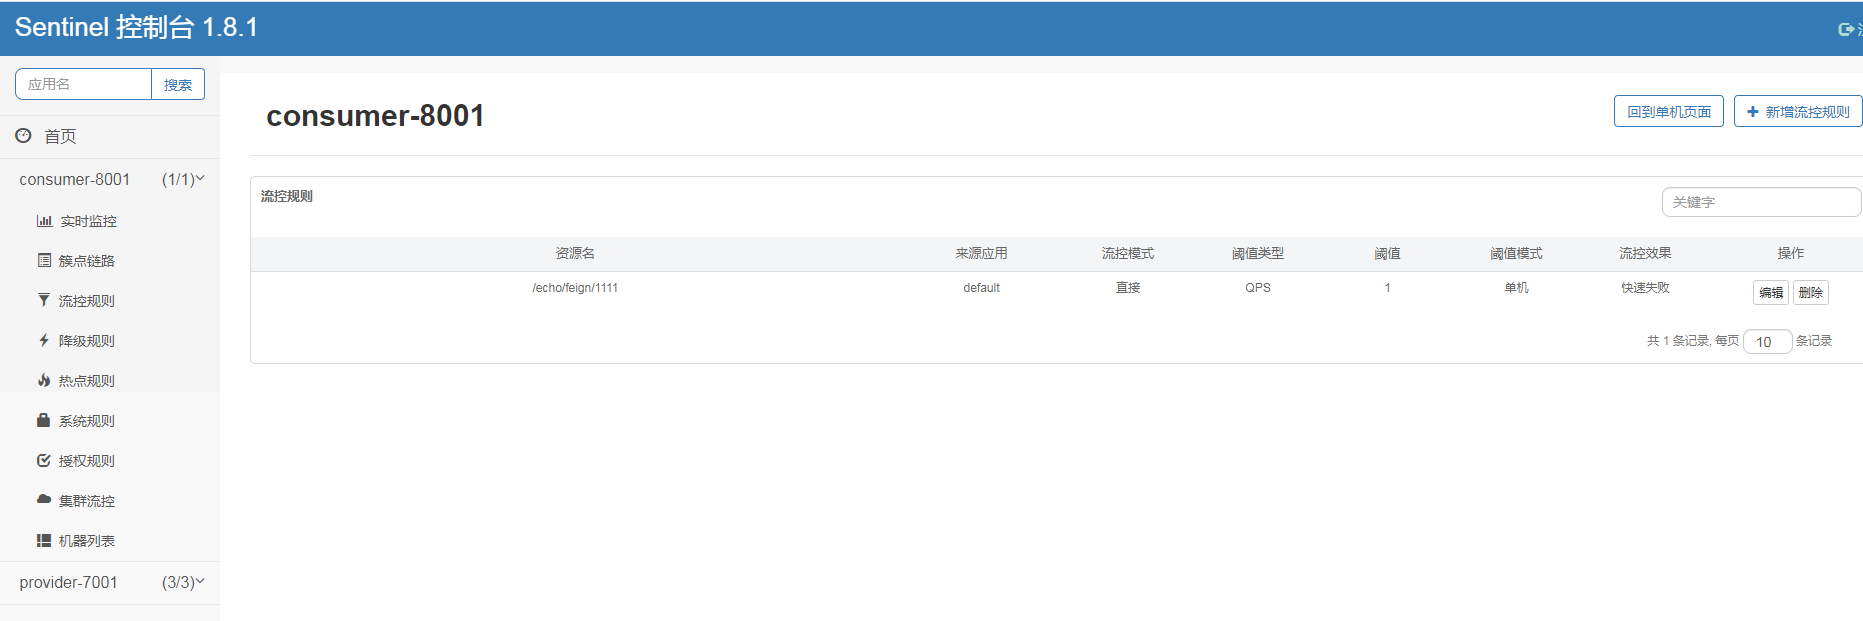1863x621 pixels.
Task: Click the 回到单机页面 button
Action: (x=1668, y=112)
